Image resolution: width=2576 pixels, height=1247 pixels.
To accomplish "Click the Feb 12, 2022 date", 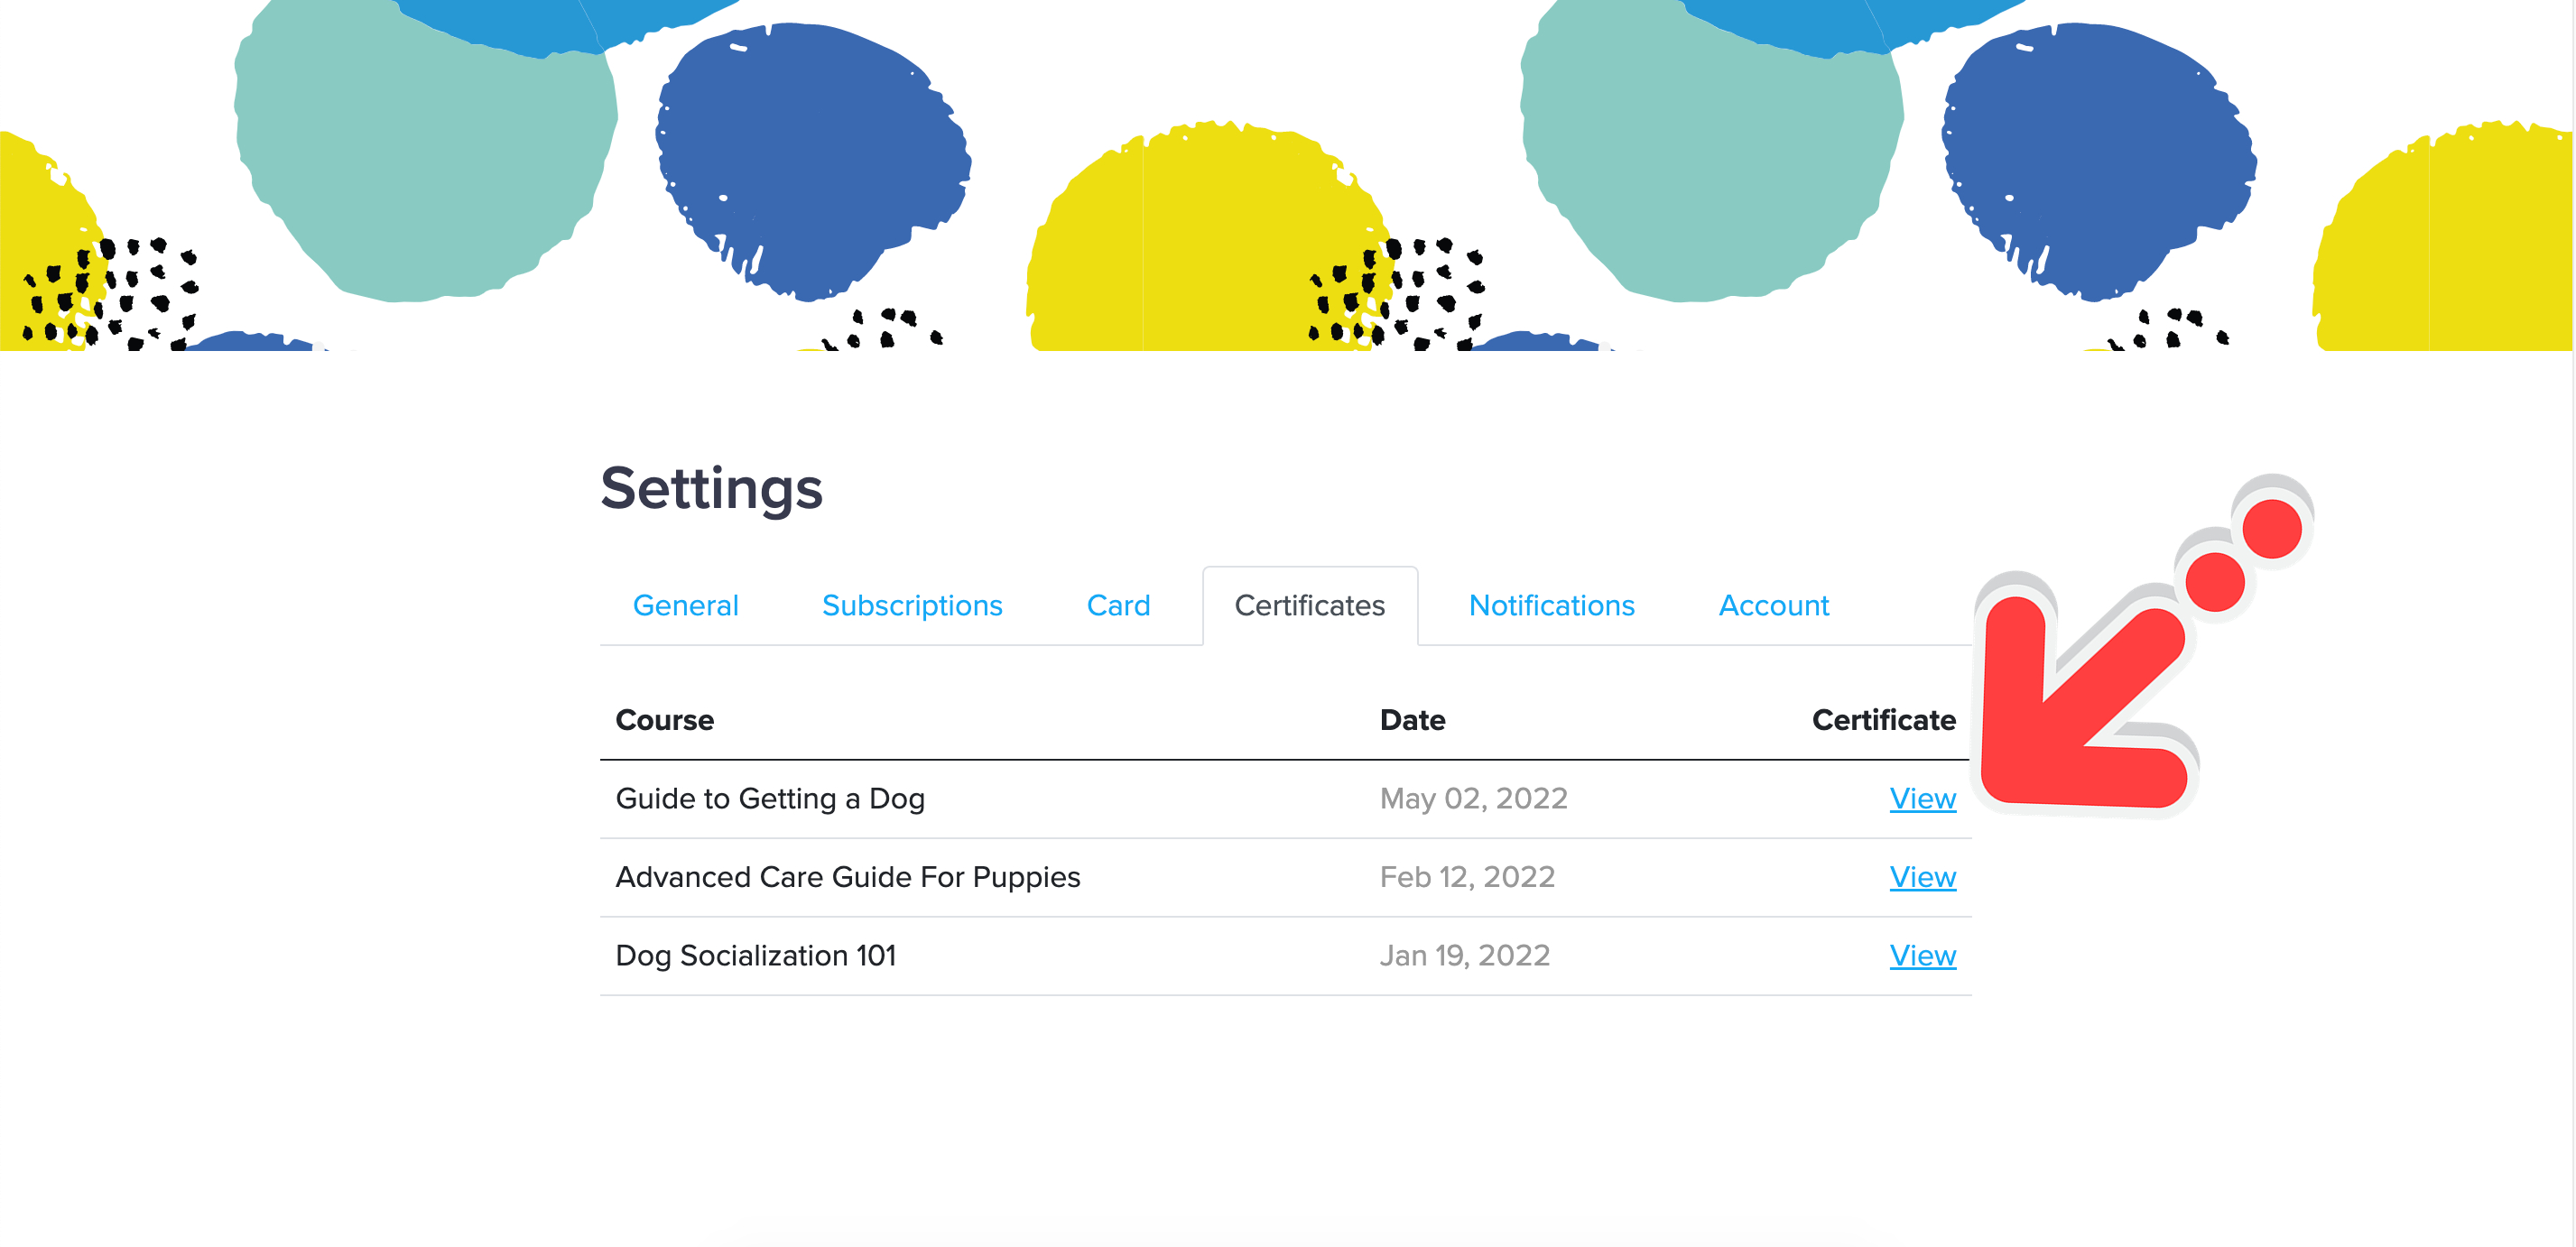I will [x=1466, y=876].
